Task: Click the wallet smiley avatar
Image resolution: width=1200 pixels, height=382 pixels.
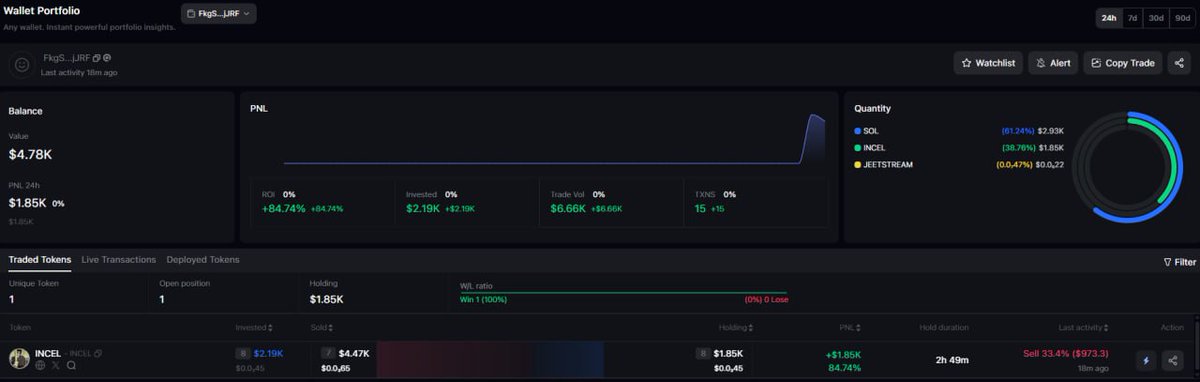Action: tap(21, 65)
